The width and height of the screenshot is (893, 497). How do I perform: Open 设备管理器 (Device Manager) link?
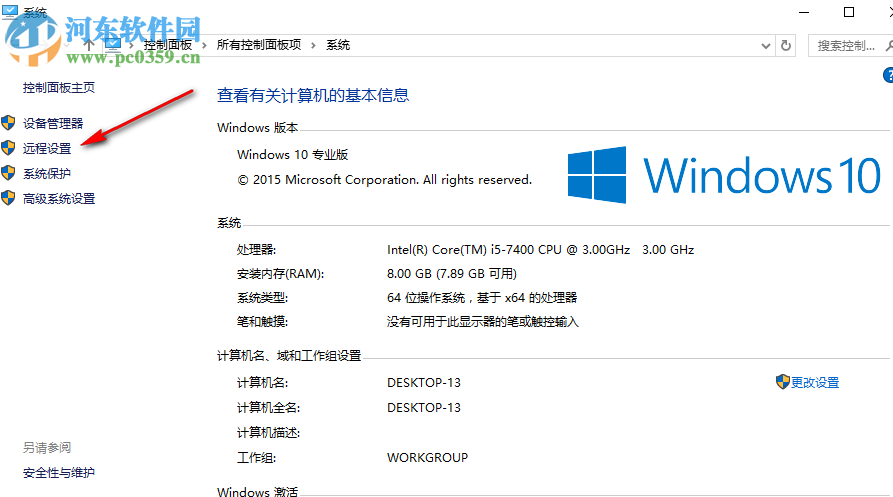pos(53,123)
